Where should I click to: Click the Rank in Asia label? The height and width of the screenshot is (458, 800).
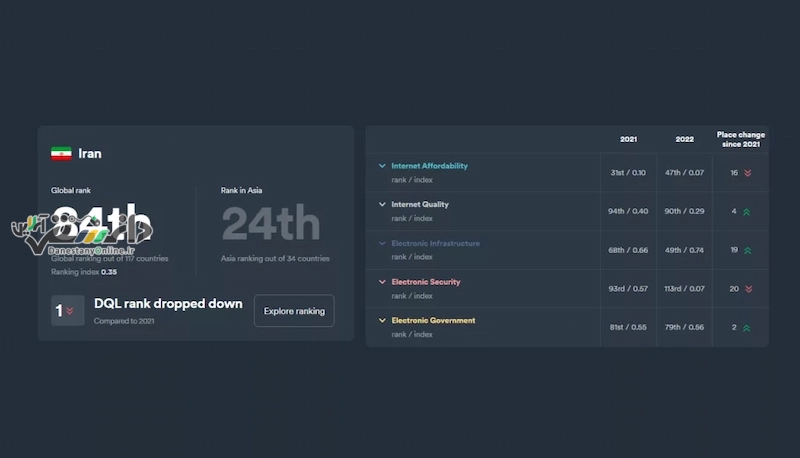[241, 190]
